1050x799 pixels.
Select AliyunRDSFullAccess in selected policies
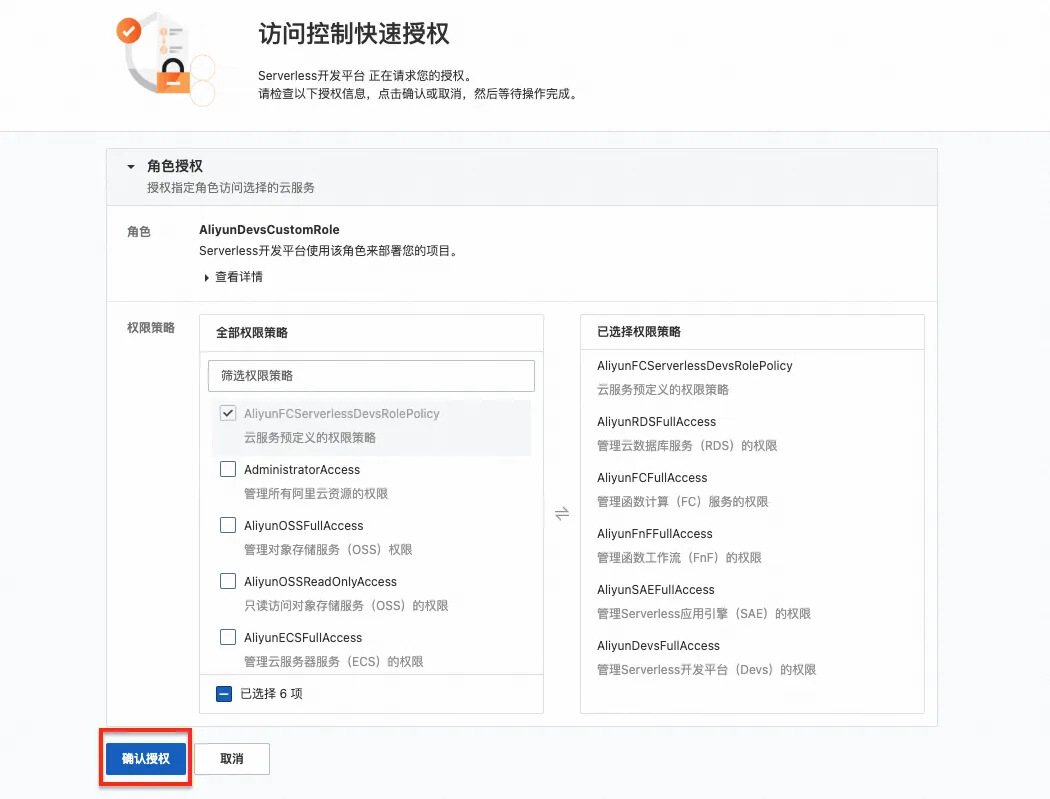pyautogui.click(x=656, y=421)
